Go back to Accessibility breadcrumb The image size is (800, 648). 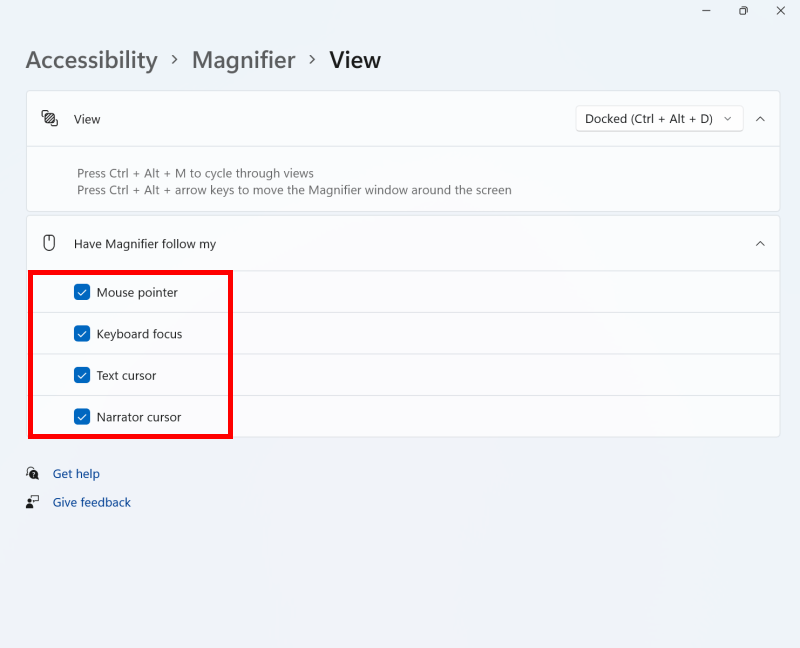(x=92, y=60)
